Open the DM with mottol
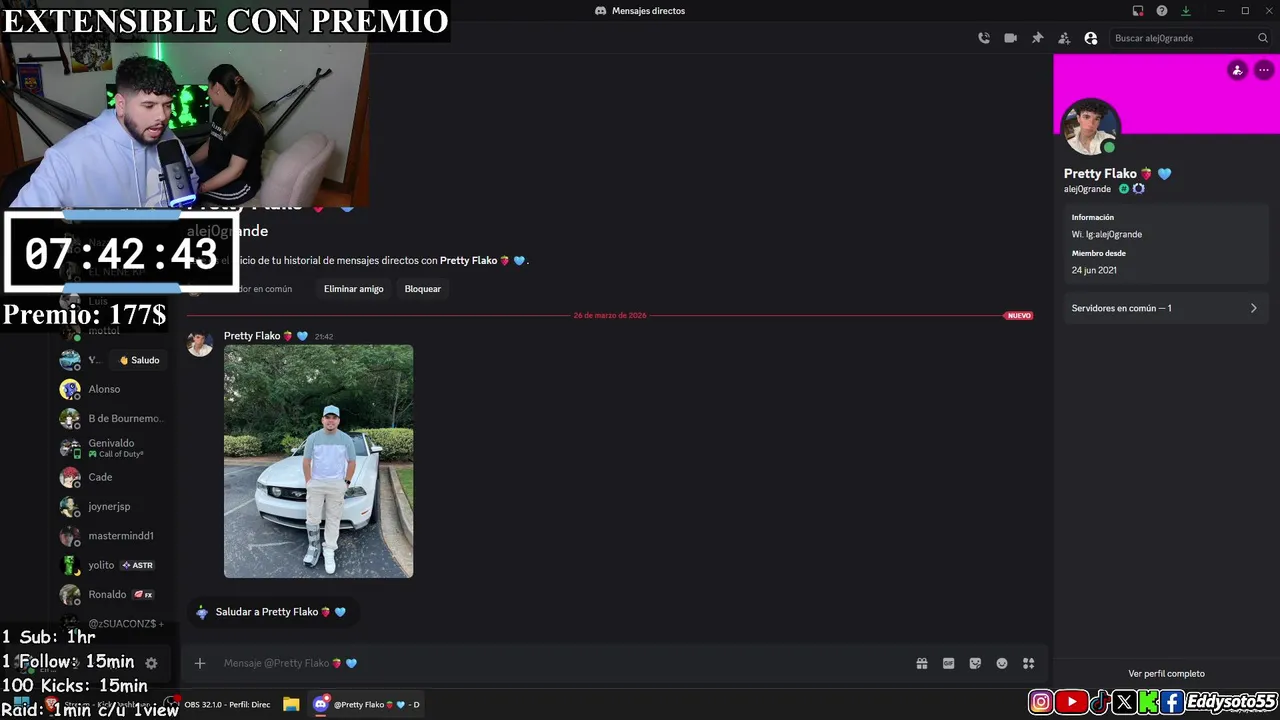This screenshot has width=1280, height=720. [x=104, y=331]
